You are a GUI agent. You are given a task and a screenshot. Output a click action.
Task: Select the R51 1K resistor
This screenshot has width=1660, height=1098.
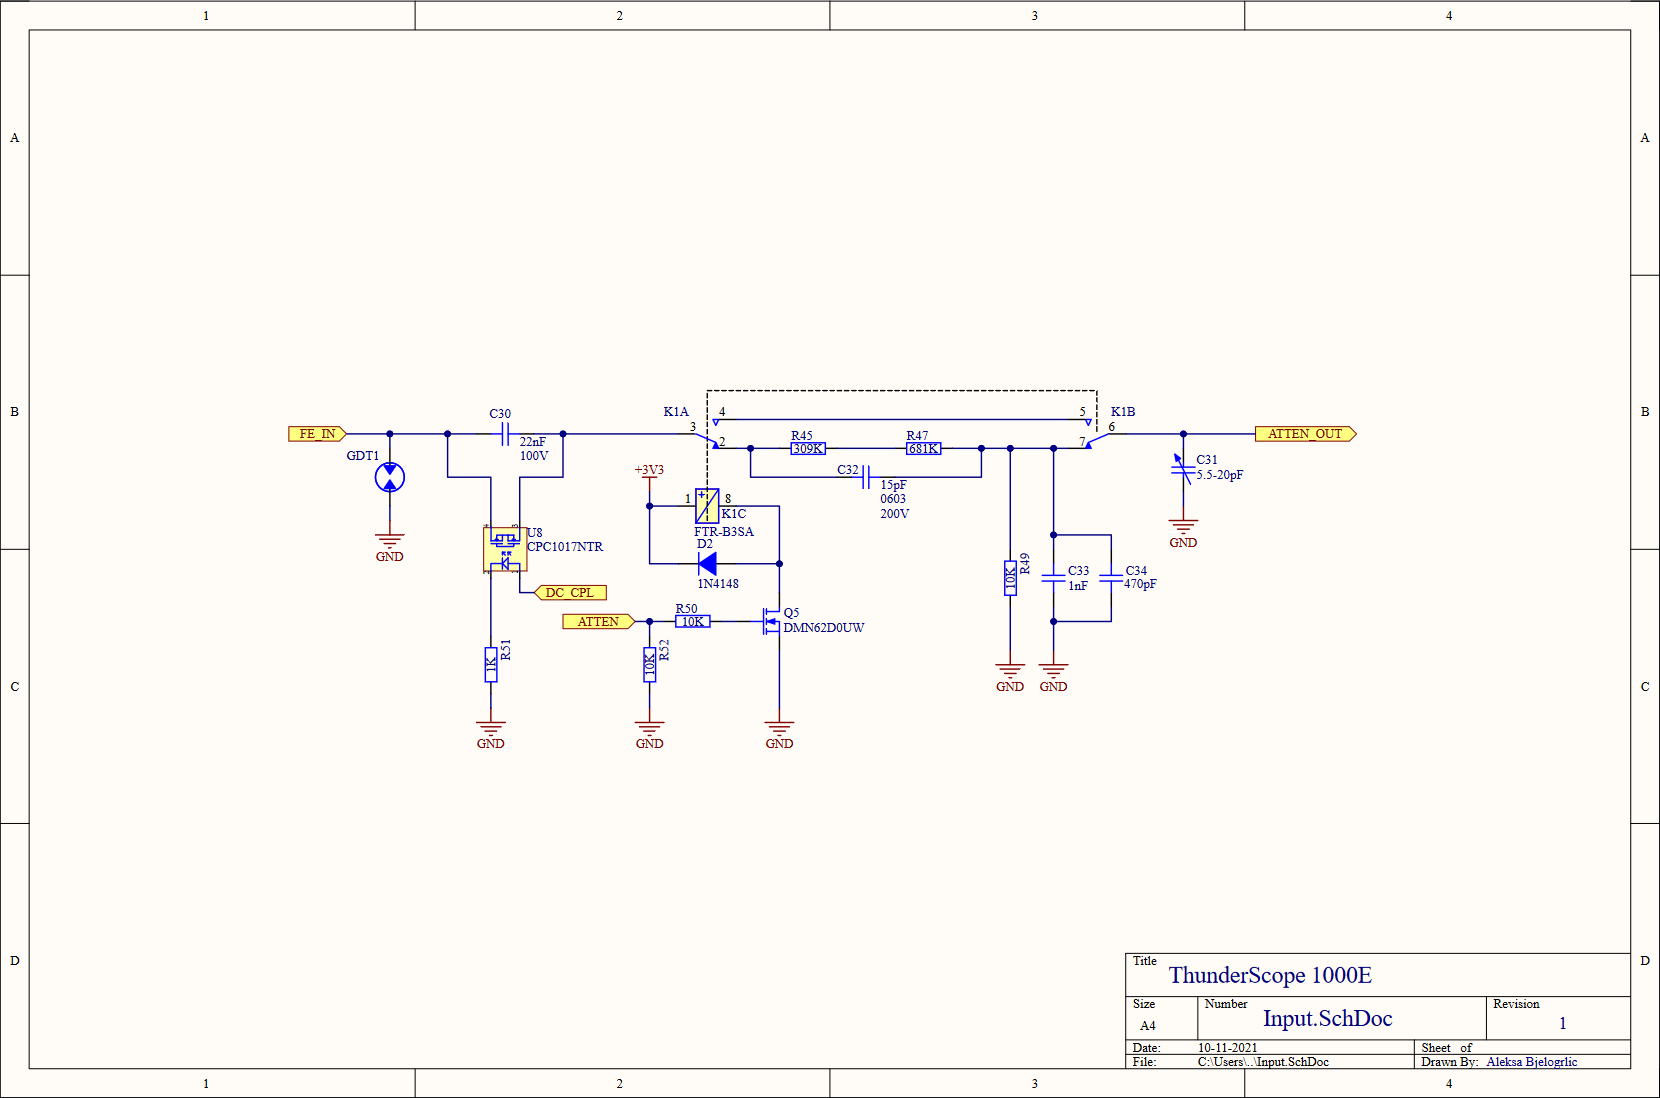[x=491, y=665]
